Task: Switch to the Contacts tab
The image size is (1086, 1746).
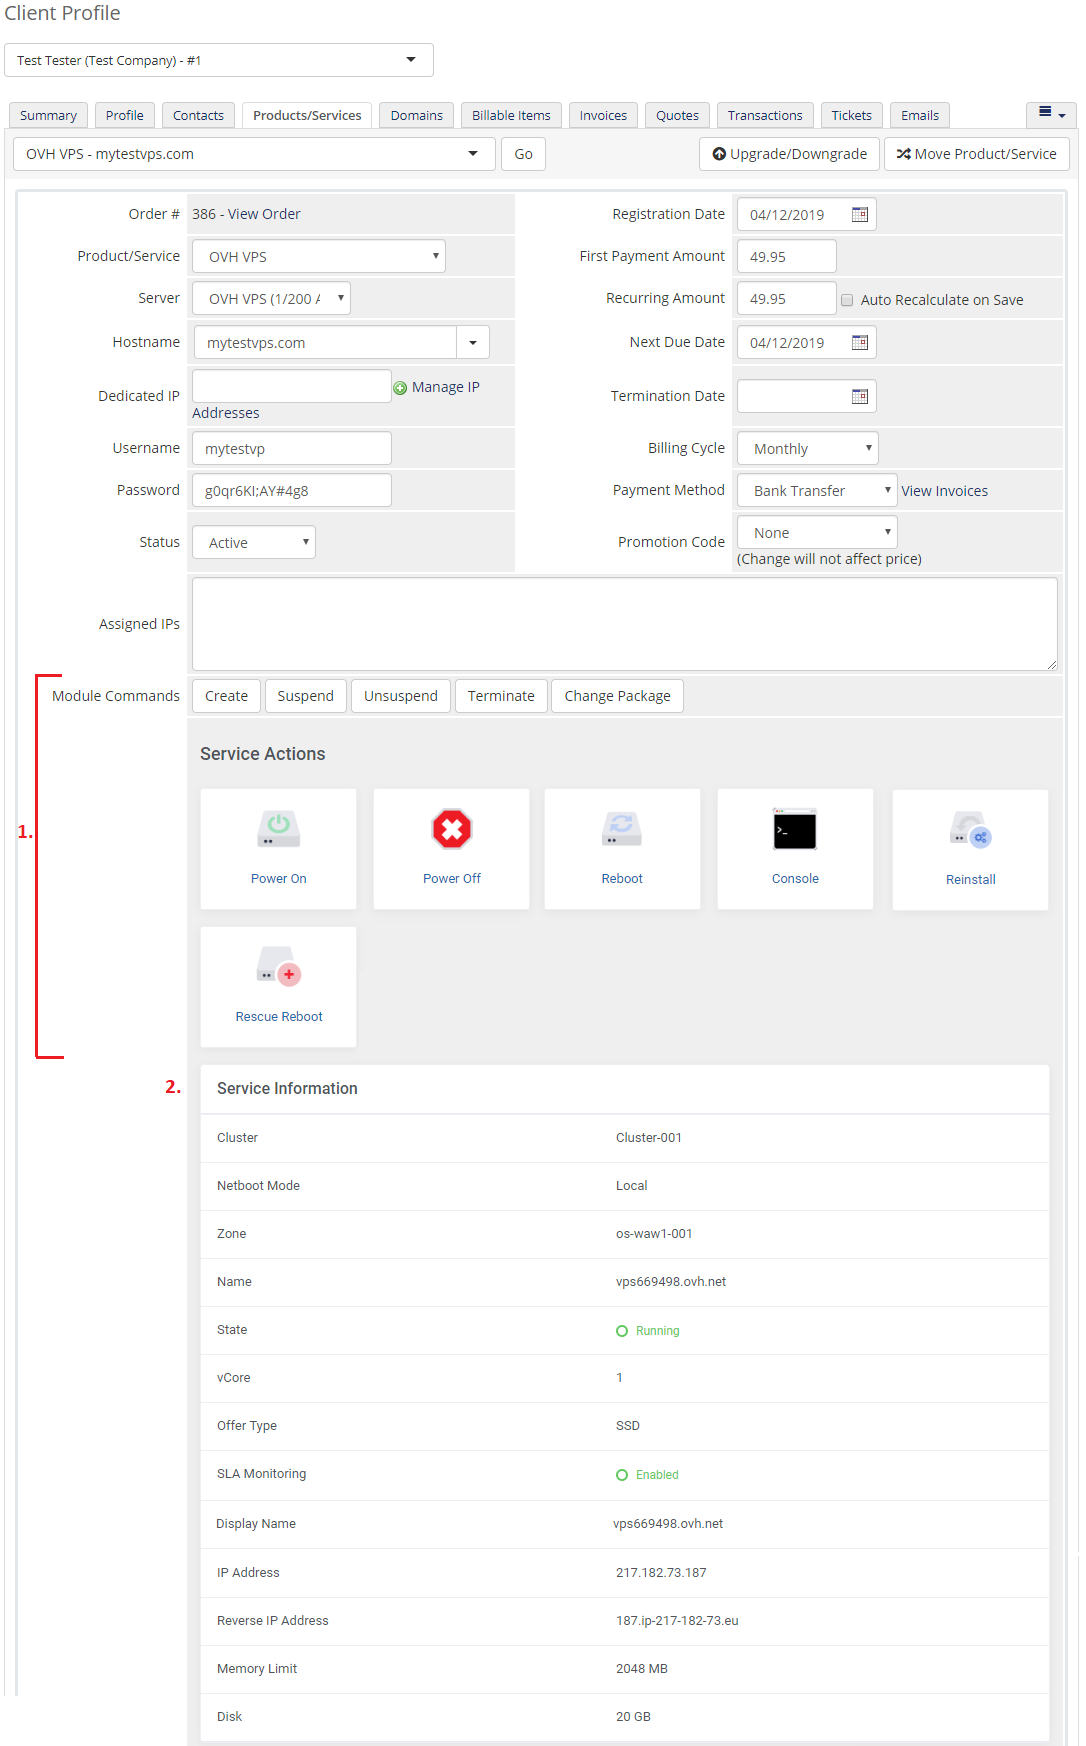Action: coord(198,115)
